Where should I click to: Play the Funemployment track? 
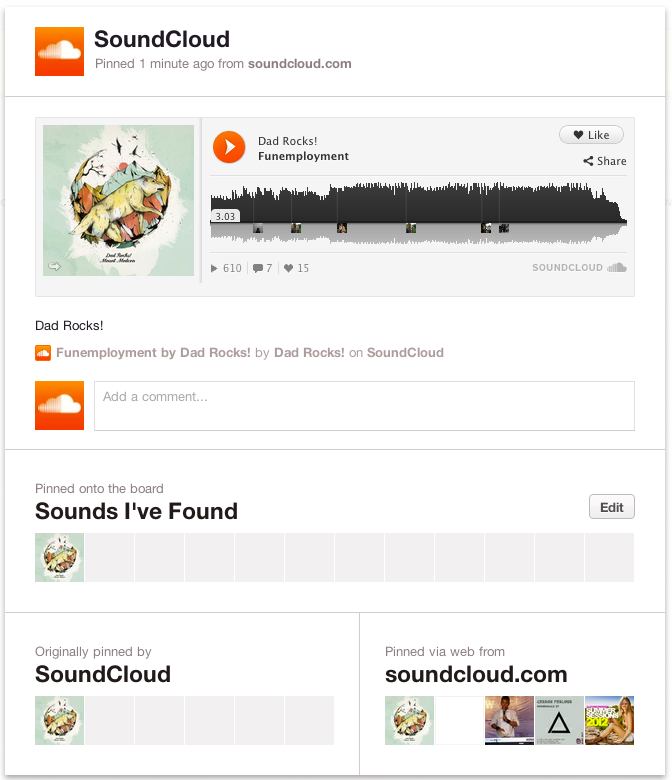(229, 148)
